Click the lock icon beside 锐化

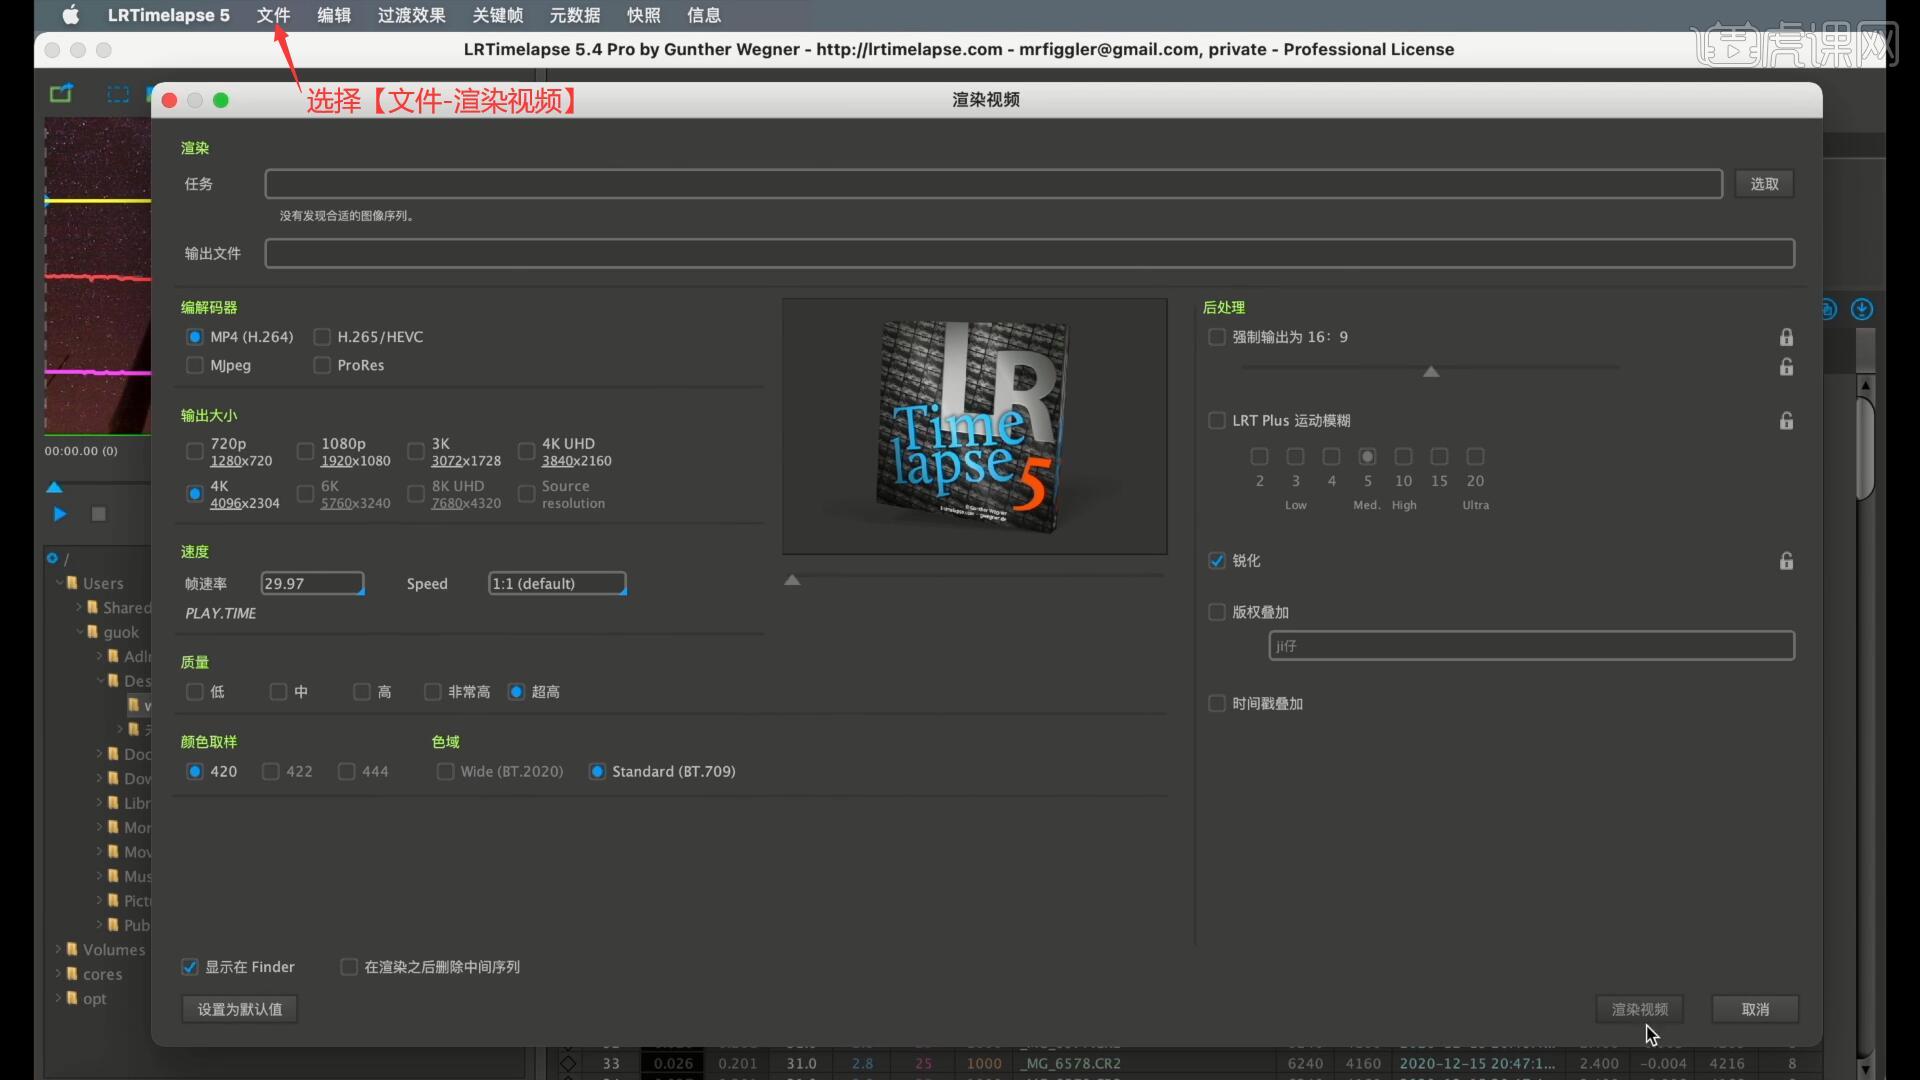(x=1786, y=561)
